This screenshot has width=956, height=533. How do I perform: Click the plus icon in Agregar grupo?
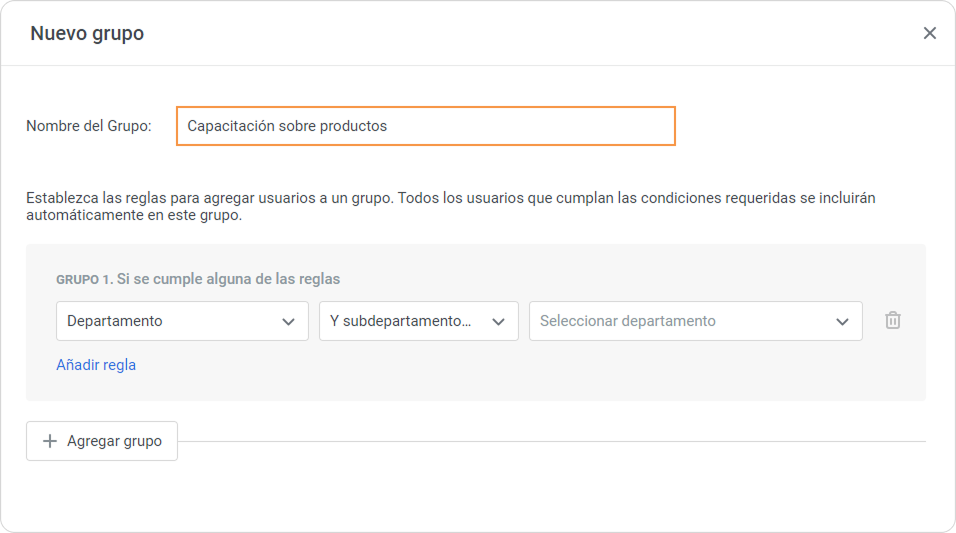tap(50, 441)
